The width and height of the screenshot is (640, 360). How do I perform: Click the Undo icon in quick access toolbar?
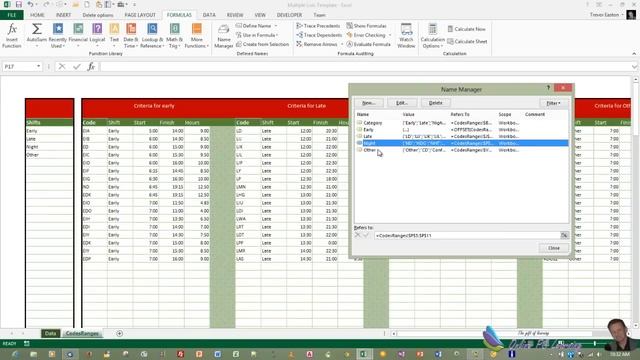pyautogui.click(x=31, y=4)
